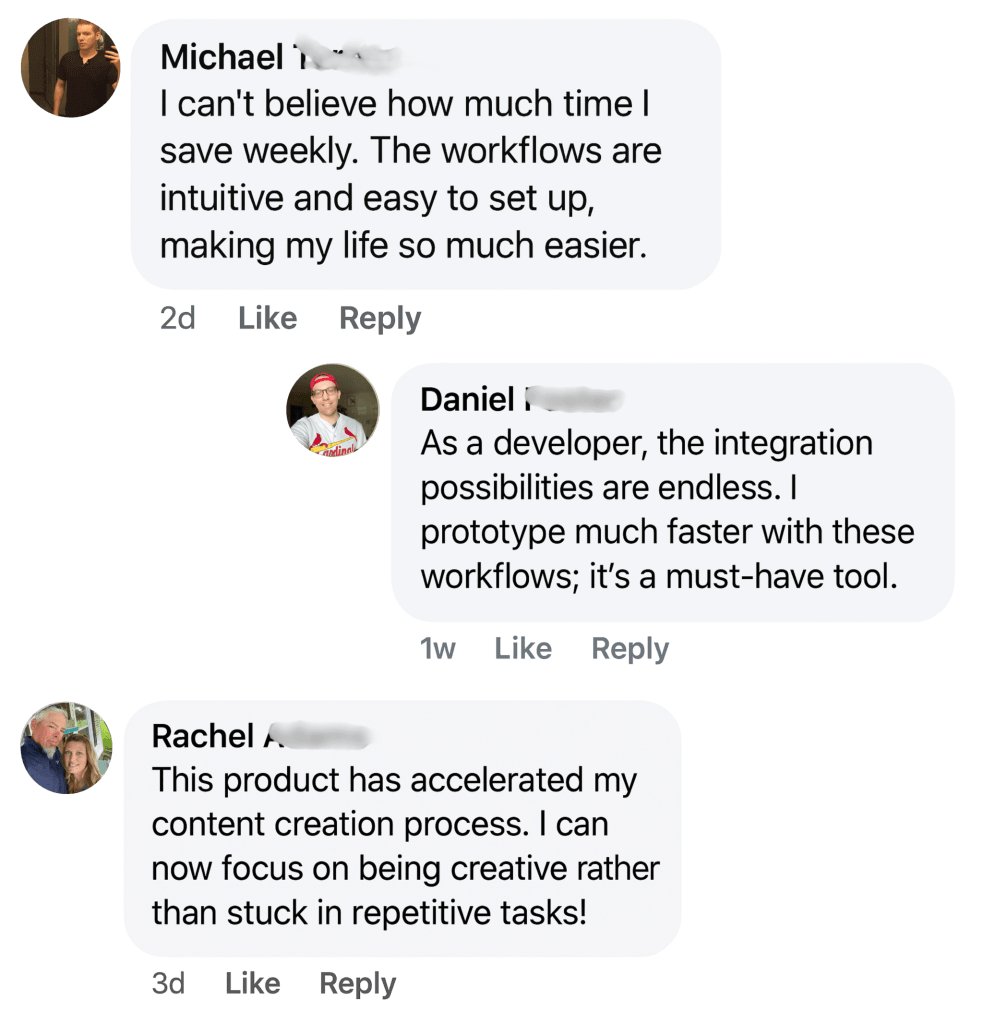Image resolution: width=983 pixels, height=1024 pixels.
Task: Click the blurred surname beside Michael
Action: [342, 58]
